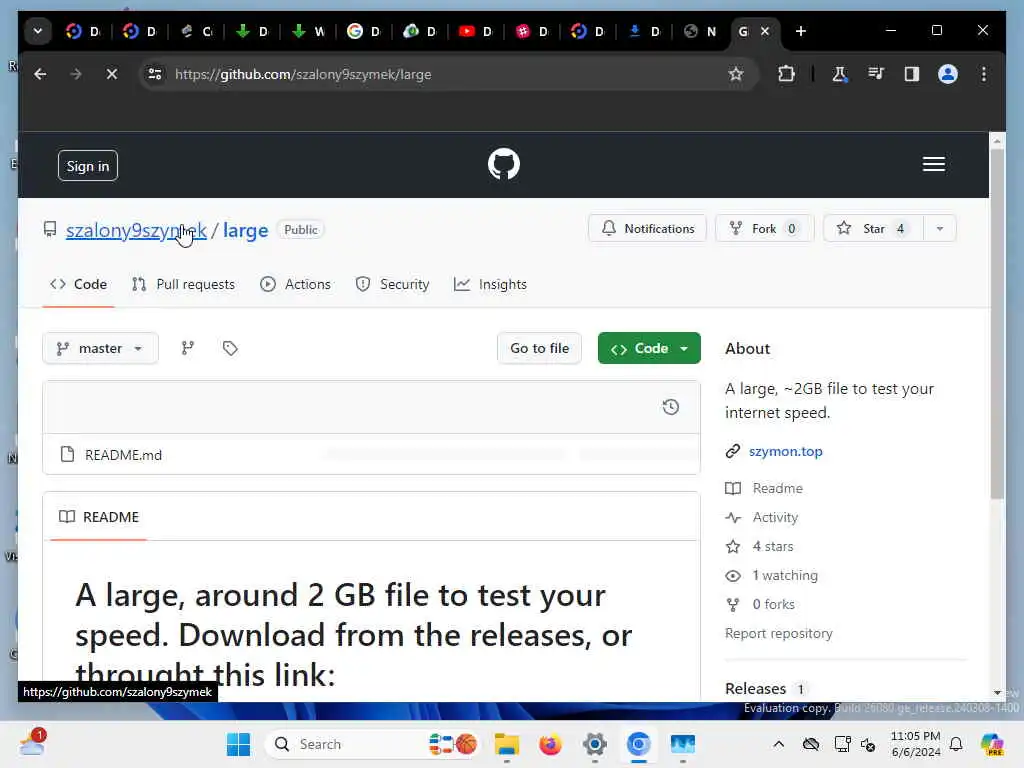View the 1 watching list
This screenshot has height=768, width=1024.
[785, 575]
